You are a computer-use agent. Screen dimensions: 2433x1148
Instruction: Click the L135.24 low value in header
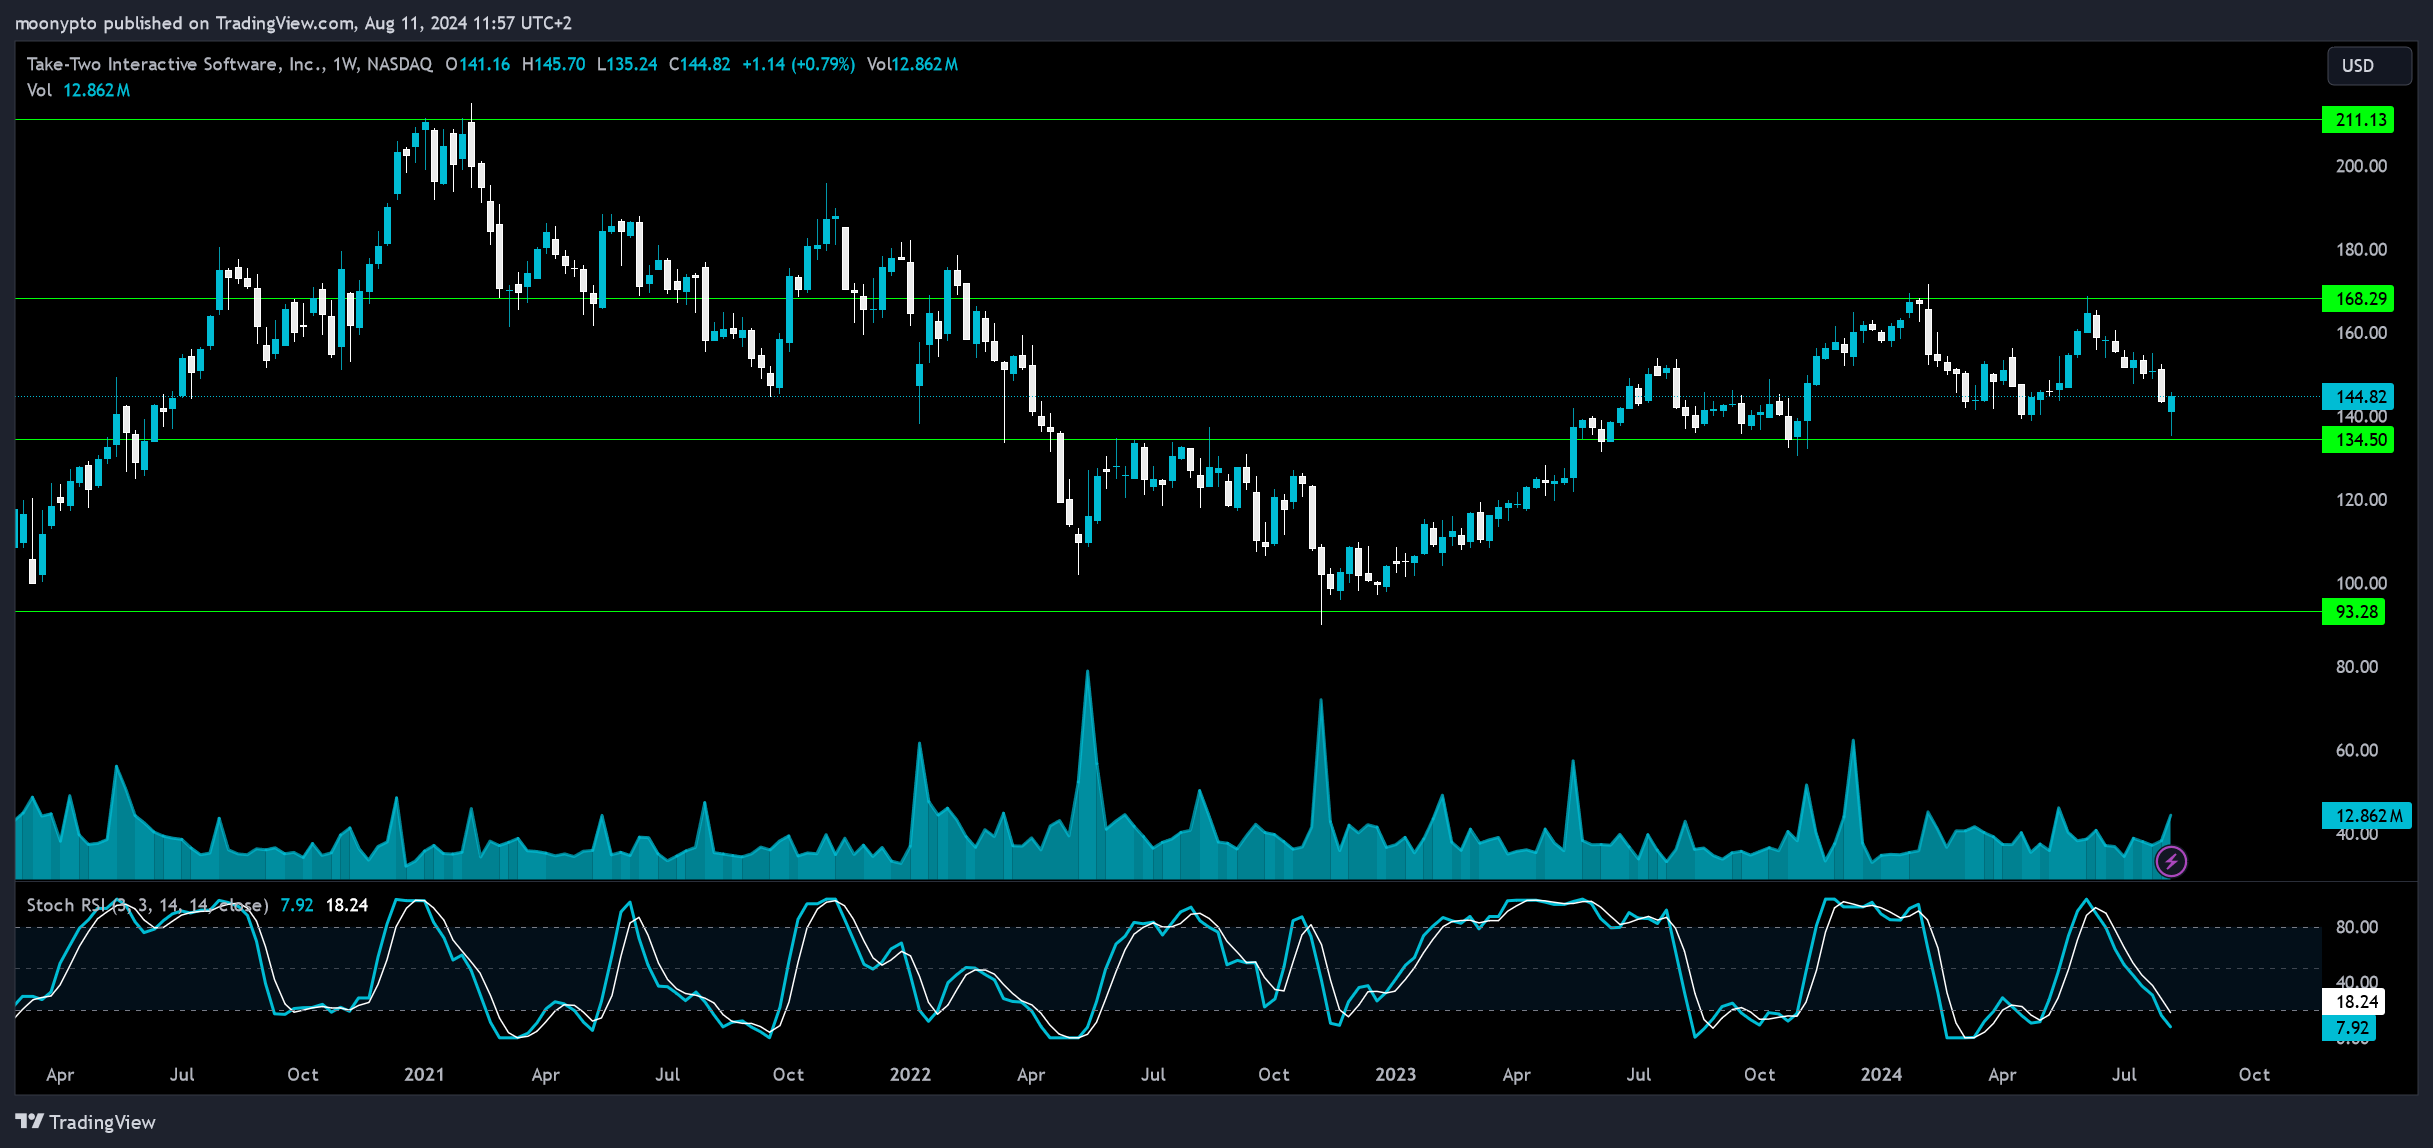tap(627, 64)
